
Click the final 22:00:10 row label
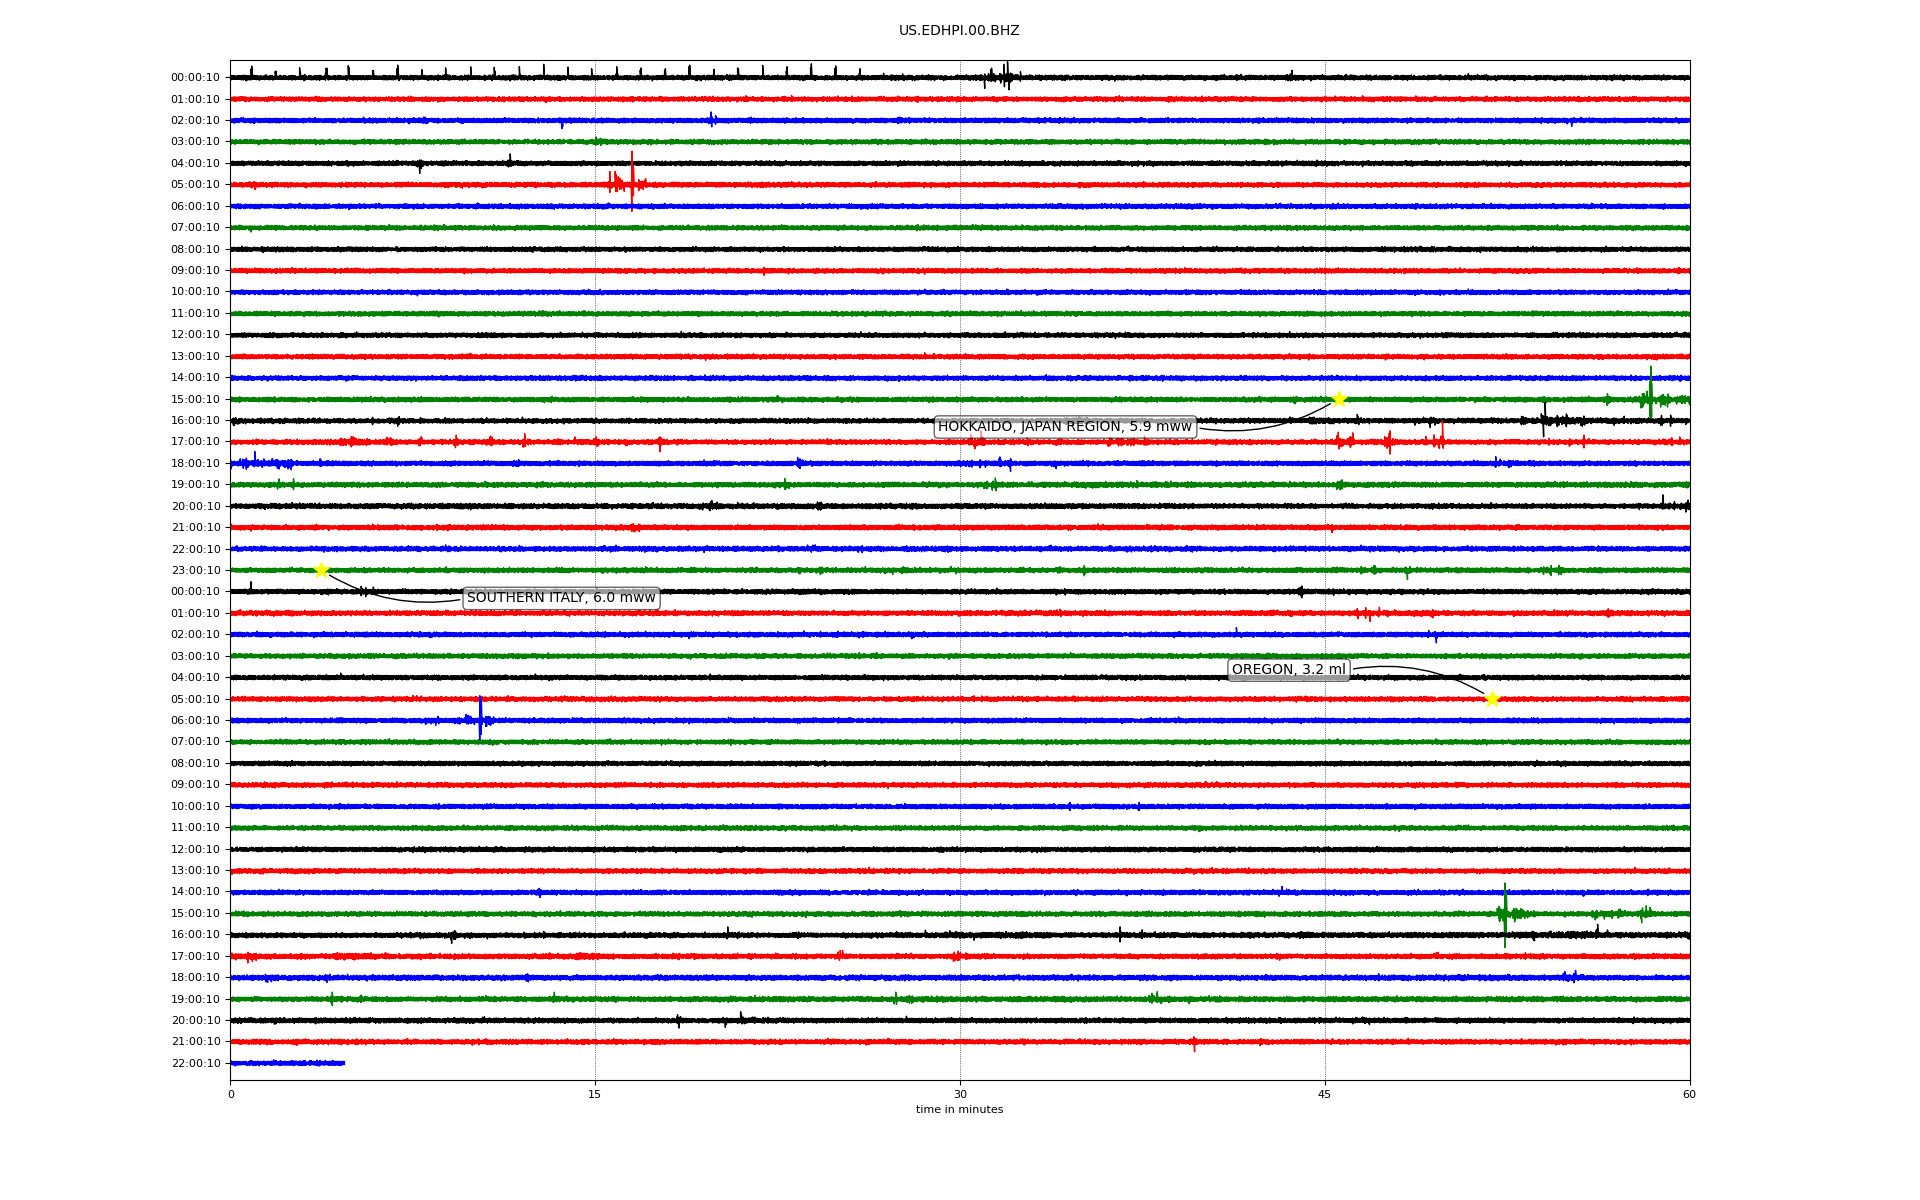tap(195, 1063)
